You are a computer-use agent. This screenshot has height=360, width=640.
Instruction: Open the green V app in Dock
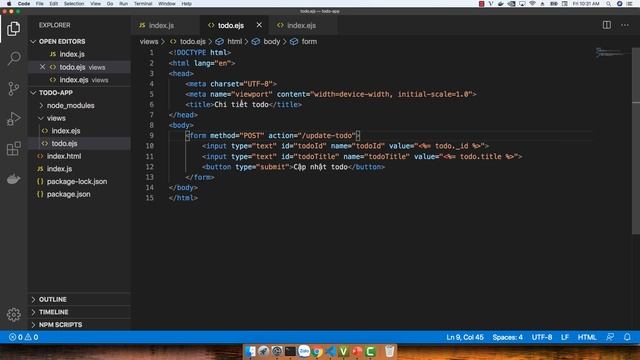pyautogui.click(x=344, y=351)
